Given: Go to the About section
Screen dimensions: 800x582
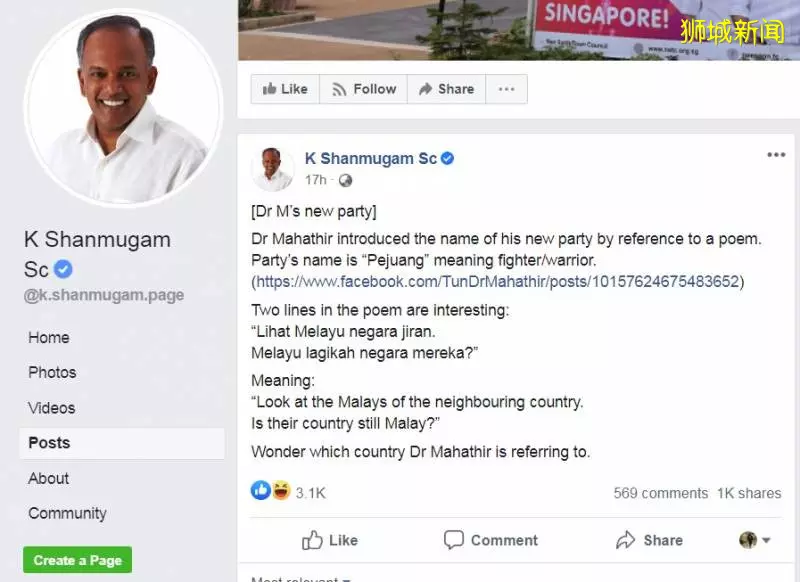Looking at the screenshot, I should pyautogui.click(x=48, y=478).
